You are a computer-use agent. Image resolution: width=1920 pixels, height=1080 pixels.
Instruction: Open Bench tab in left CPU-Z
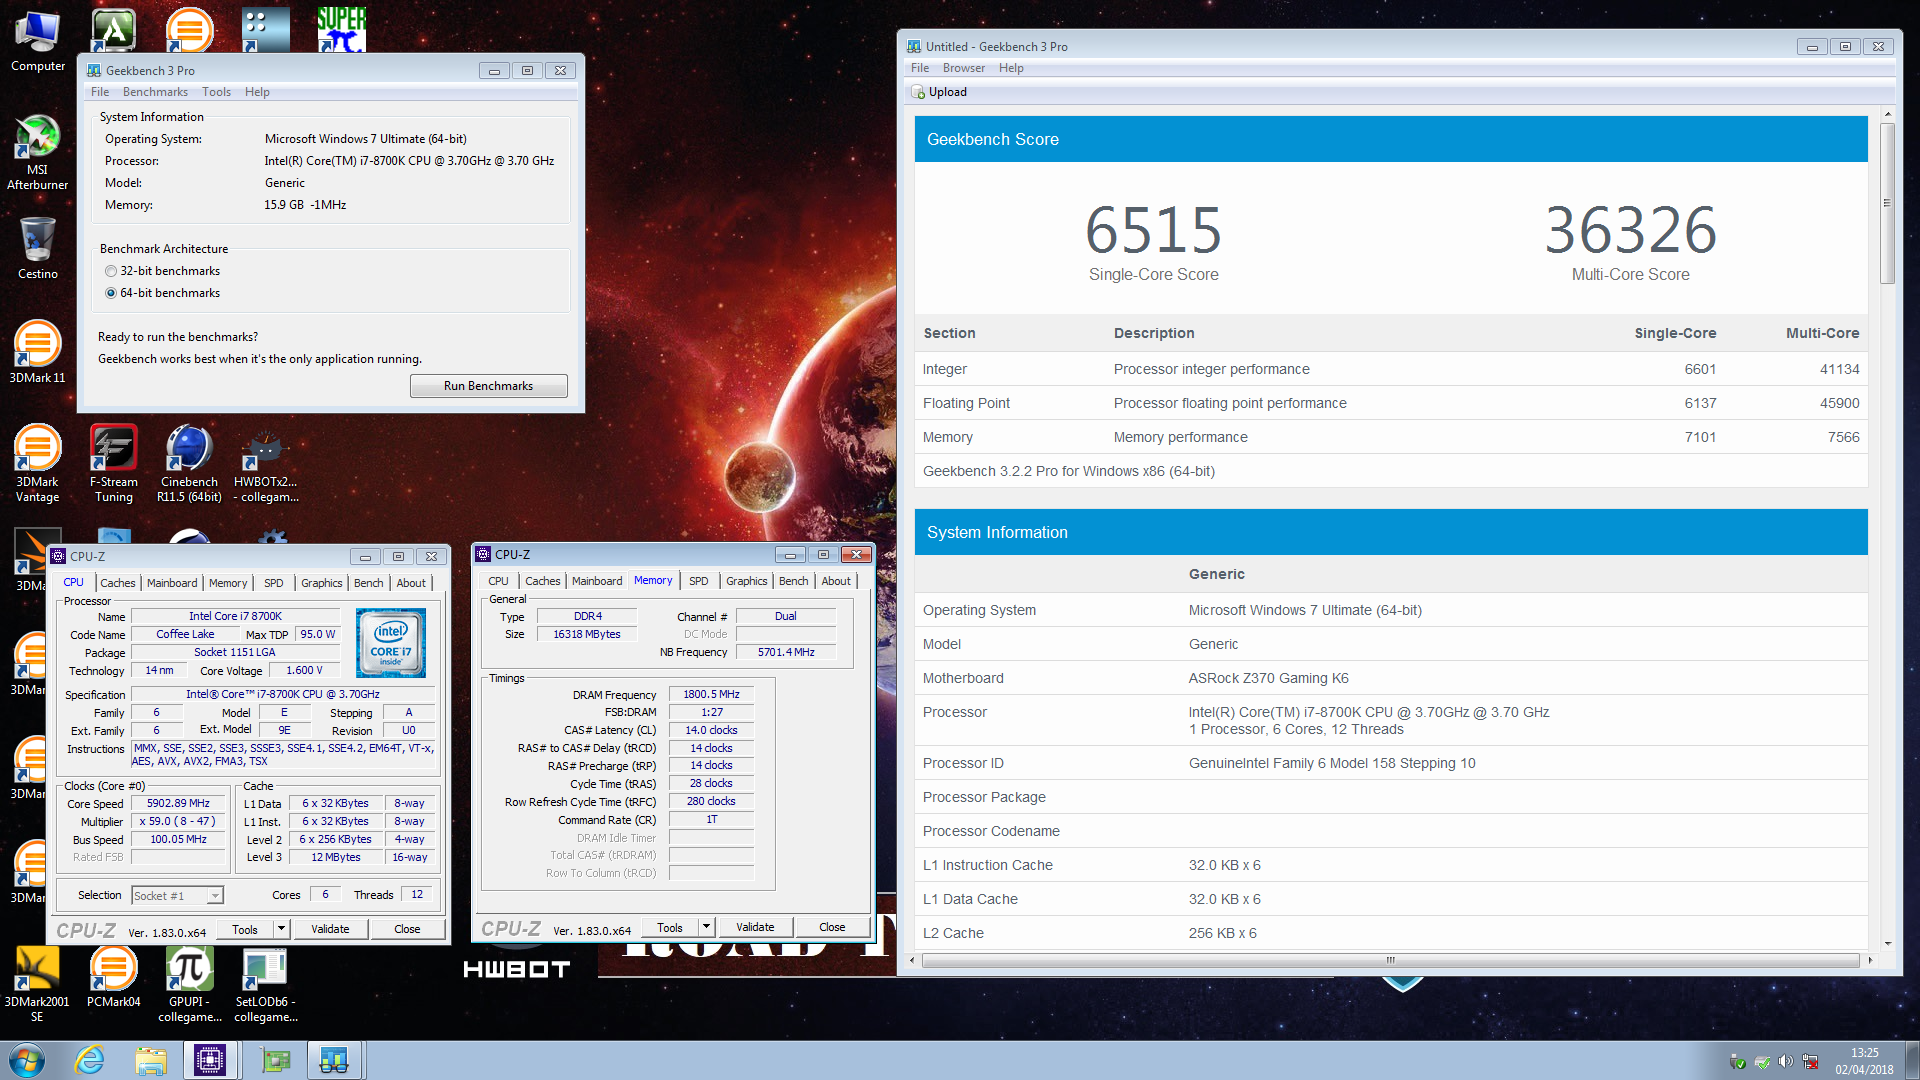coord(369,583)
